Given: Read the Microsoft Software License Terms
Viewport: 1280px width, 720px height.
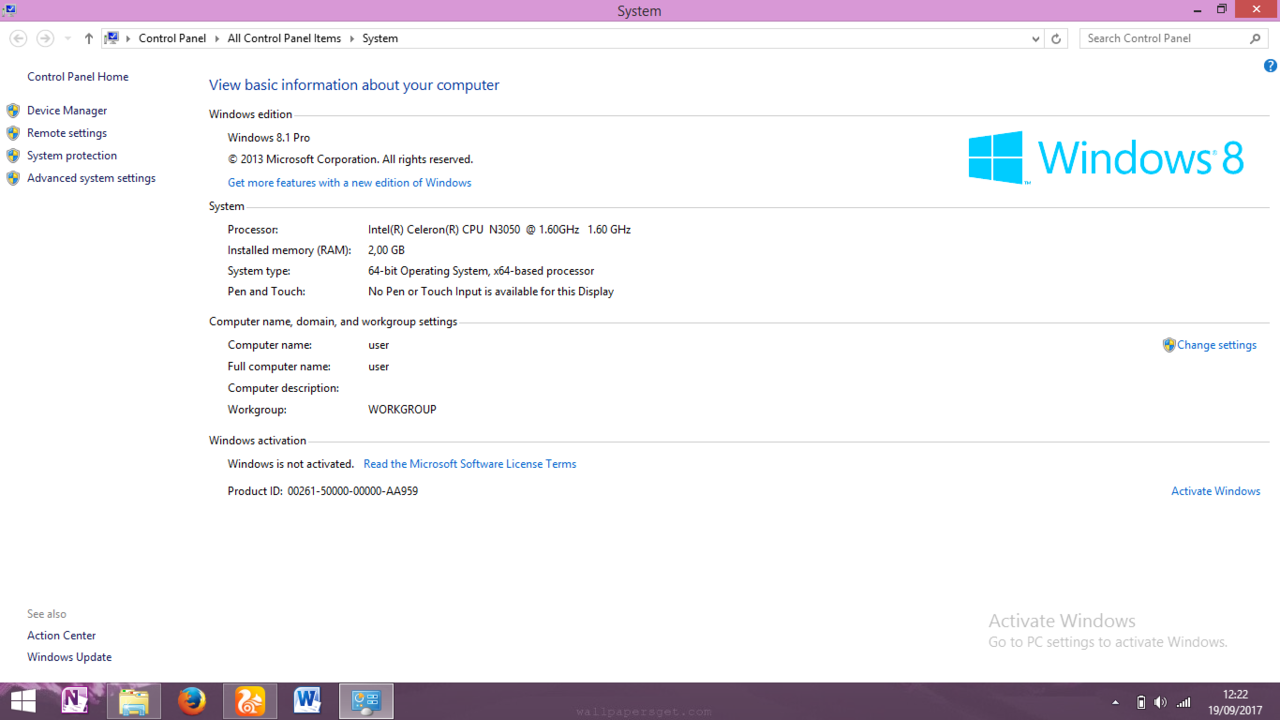Looking at the screenshot, I should click(x=470, y=464).
